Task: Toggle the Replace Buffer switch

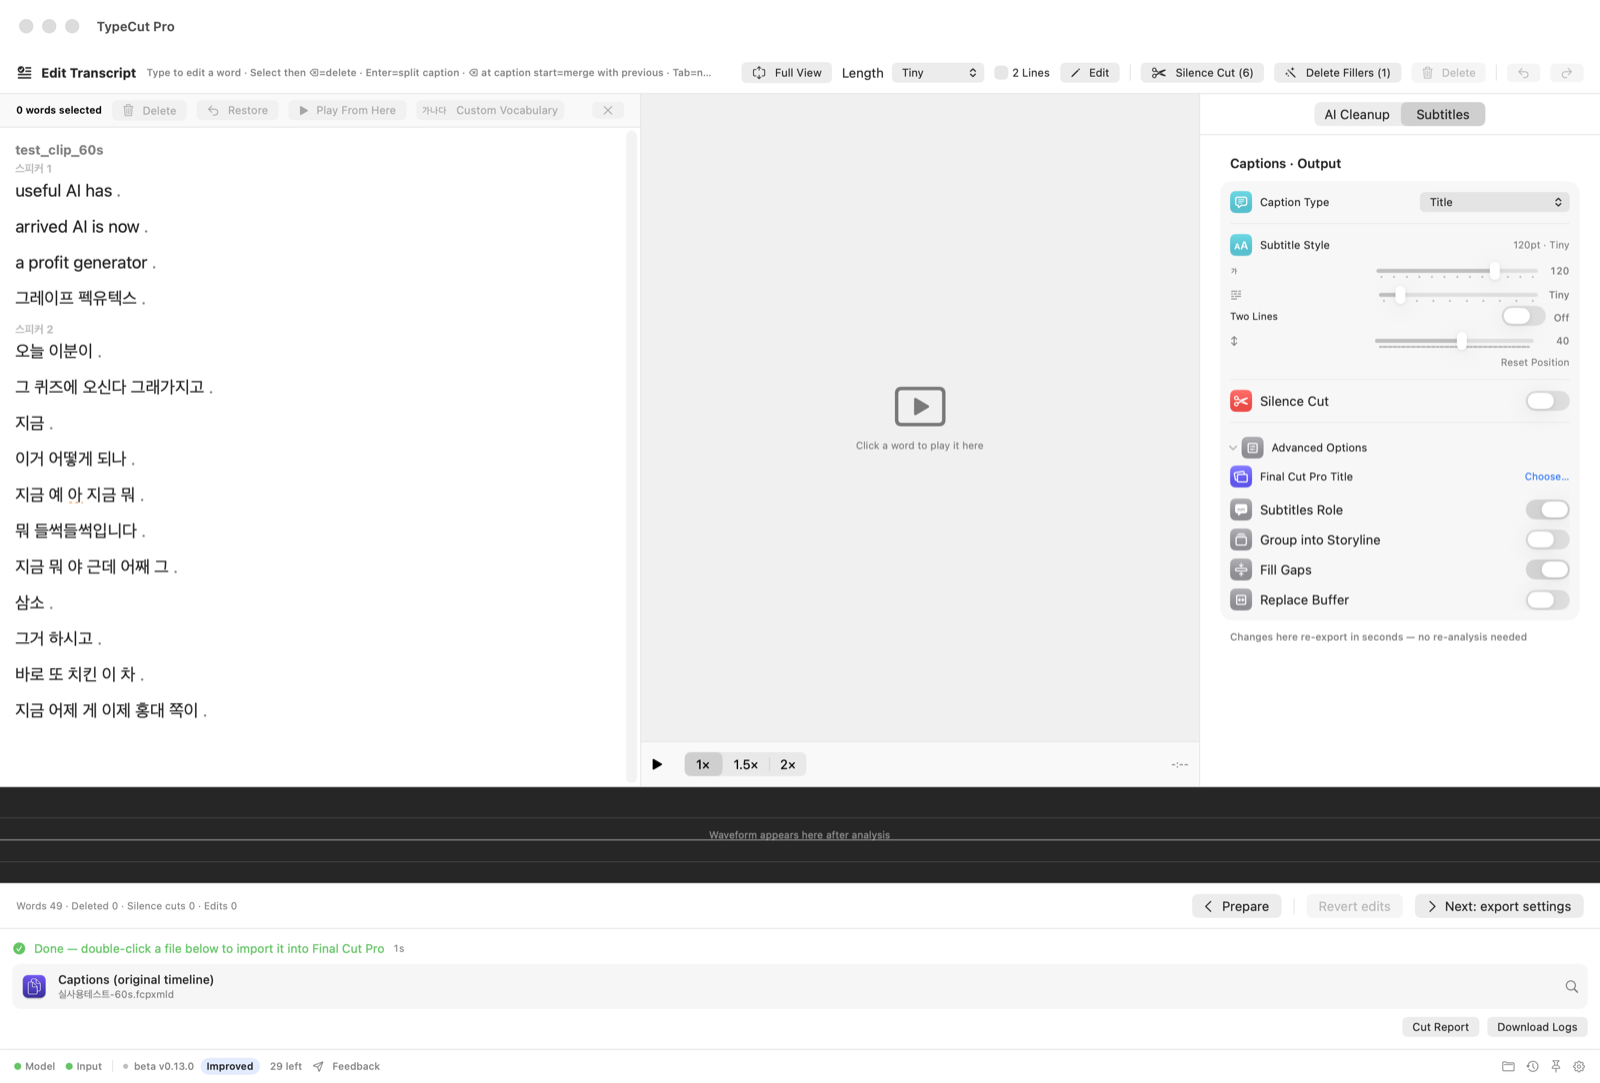Action: click(1547, 600)
